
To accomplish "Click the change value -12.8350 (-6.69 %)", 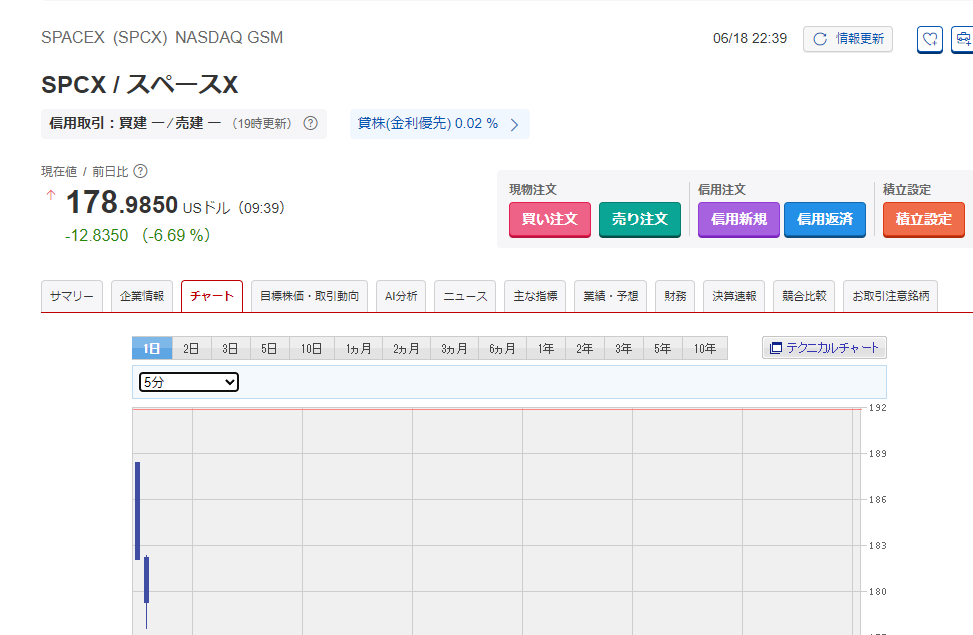I will point(138,235).
